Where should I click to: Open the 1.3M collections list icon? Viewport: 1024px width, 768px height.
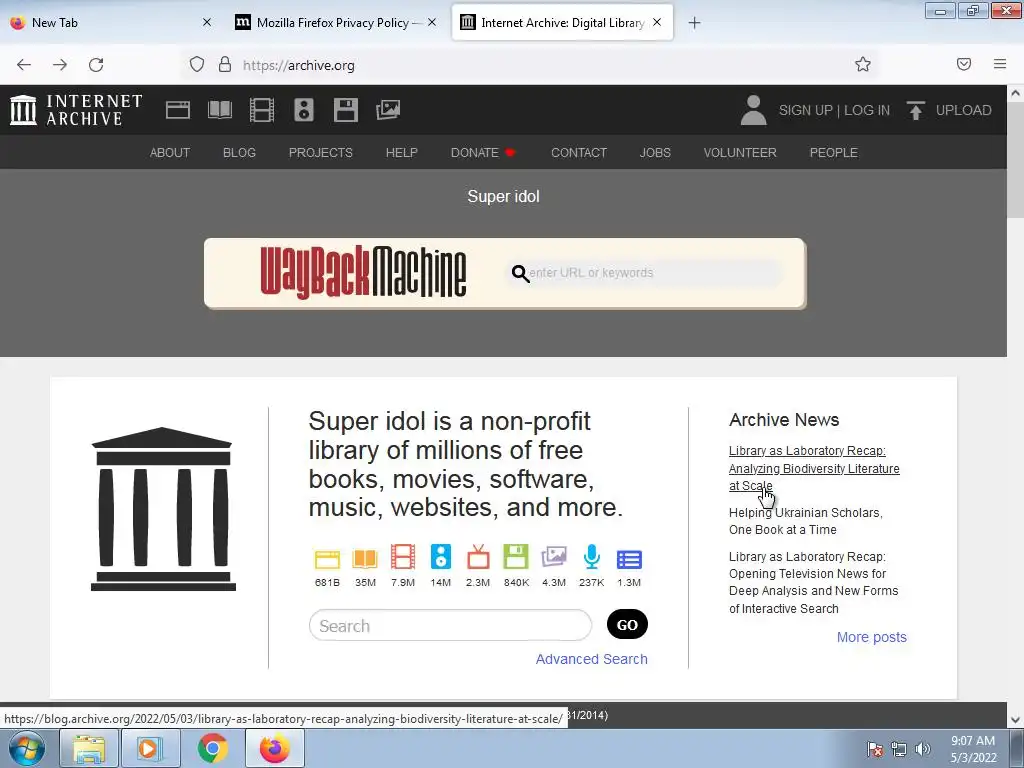click(629, 560)
